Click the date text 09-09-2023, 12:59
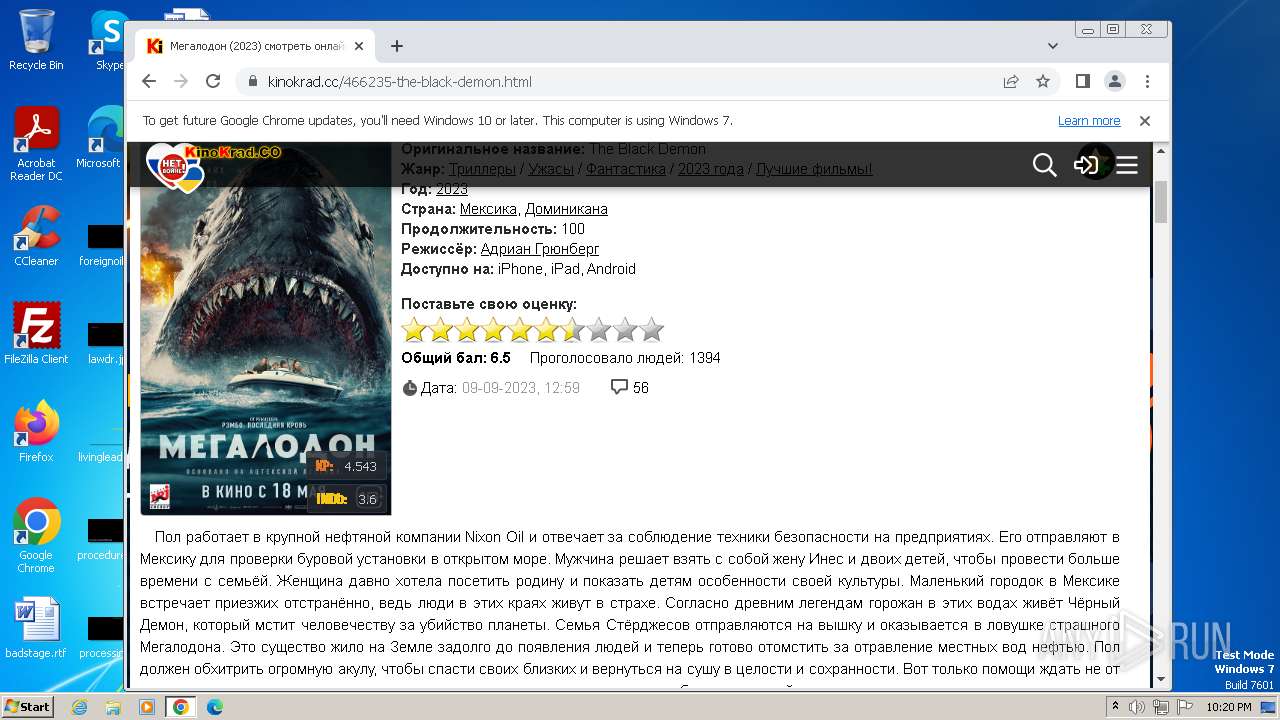 click(x=521, y=388)
